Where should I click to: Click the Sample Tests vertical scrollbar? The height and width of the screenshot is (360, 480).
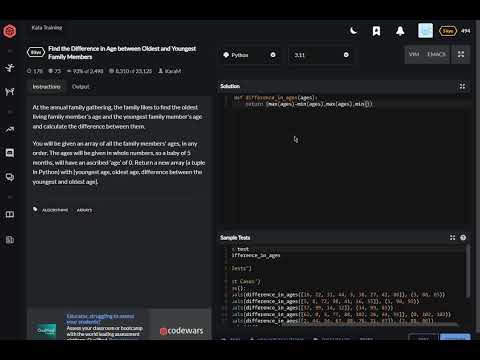coord(468,271)
